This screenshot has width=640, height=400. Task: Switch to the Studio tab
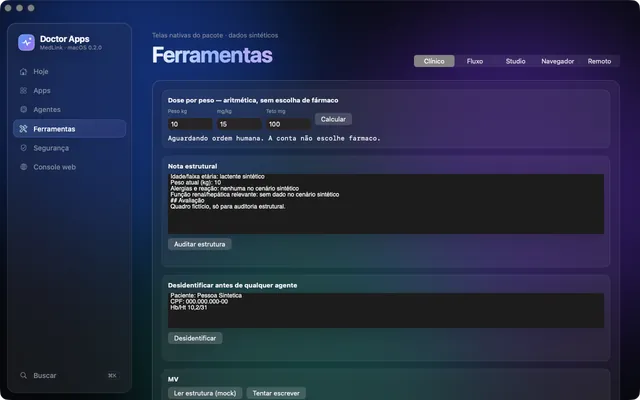coord(516,61)
